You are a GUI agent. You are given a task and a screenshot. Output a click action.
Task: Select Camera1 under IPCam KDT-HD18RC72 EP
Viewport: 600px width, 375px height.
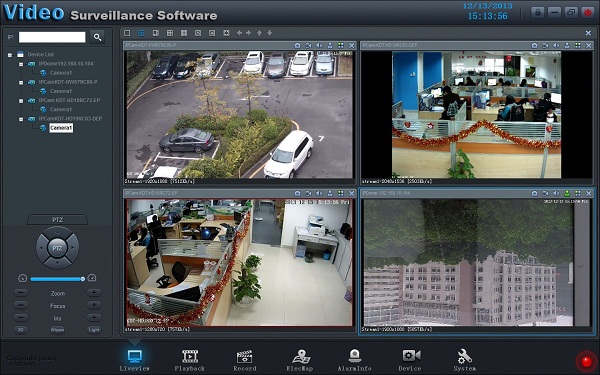click(61, 109)
